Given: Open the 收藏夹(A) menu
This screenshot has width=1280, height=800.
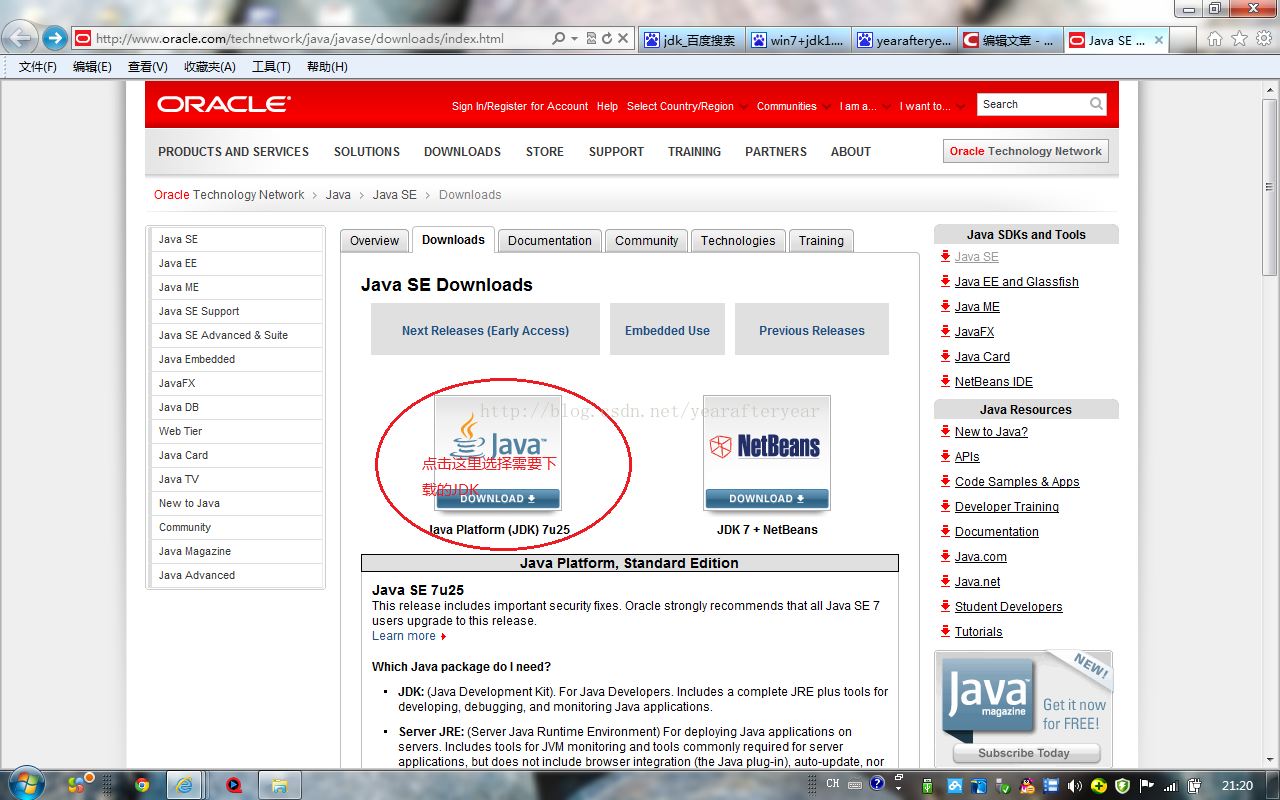Looking at the screenshot, I should [210, 67].
